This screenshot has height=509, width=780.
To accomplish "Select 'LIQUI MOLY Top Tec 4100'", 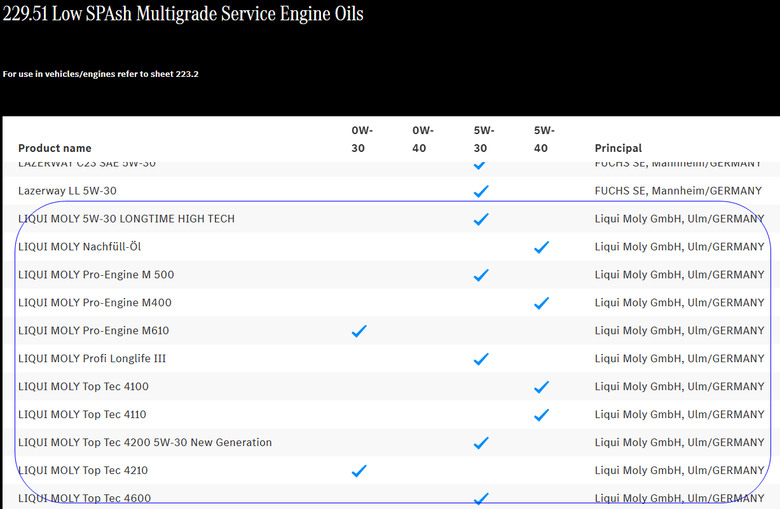I will (x=83, y=387).
